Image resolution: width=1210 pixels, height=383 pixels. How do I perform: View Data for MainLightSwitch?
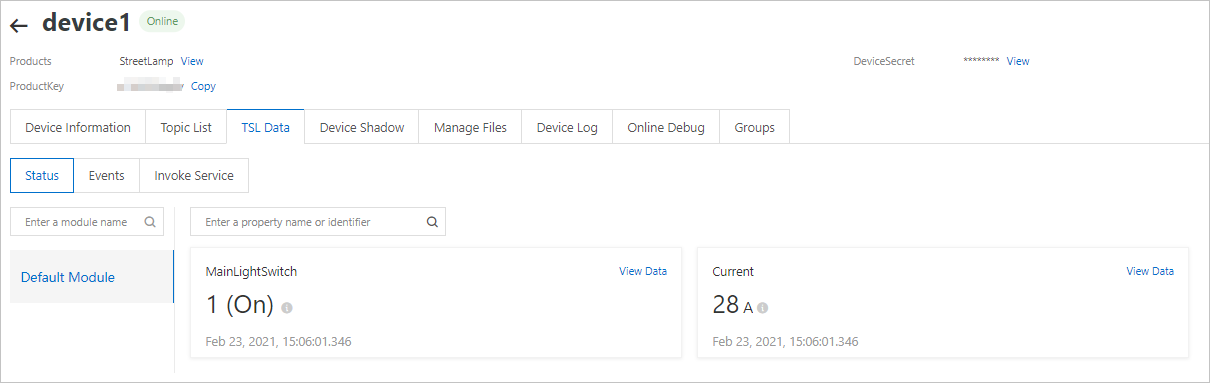tap(643, 271)
